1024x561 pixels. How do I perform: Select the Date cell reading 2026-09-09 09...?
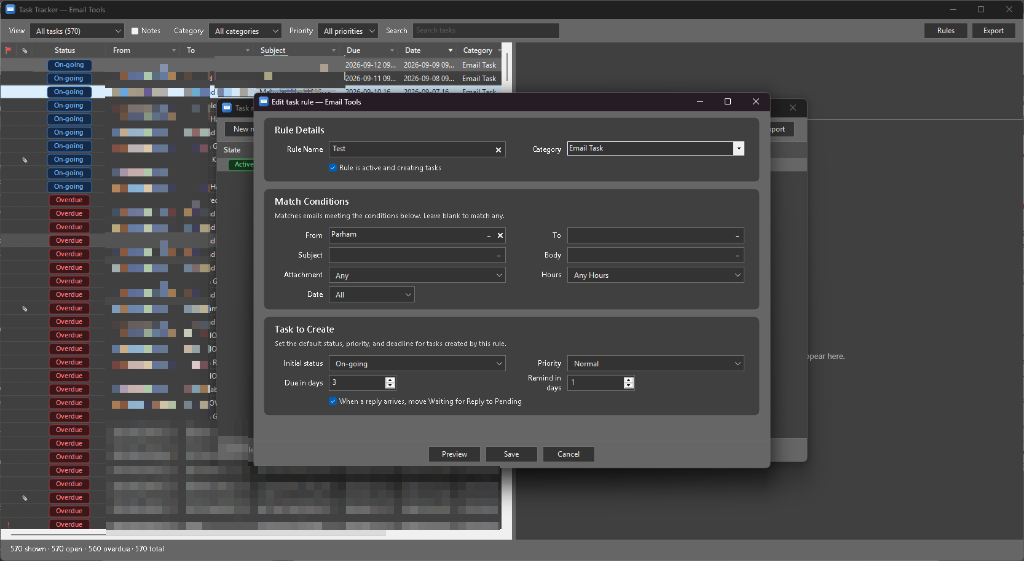[428, 65]
